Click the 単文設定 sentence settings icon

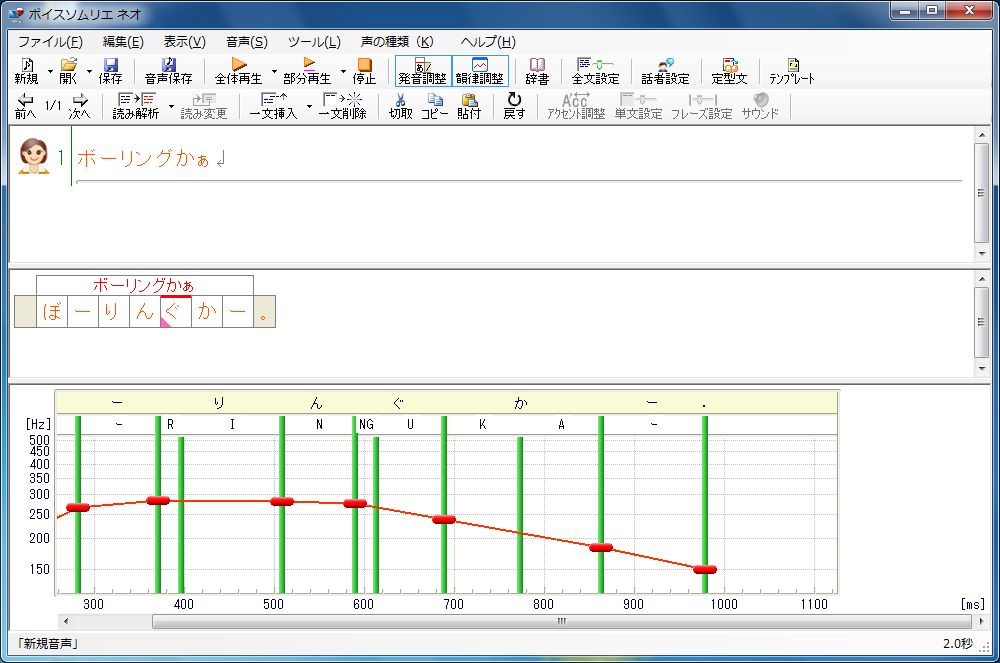(638, 106)
